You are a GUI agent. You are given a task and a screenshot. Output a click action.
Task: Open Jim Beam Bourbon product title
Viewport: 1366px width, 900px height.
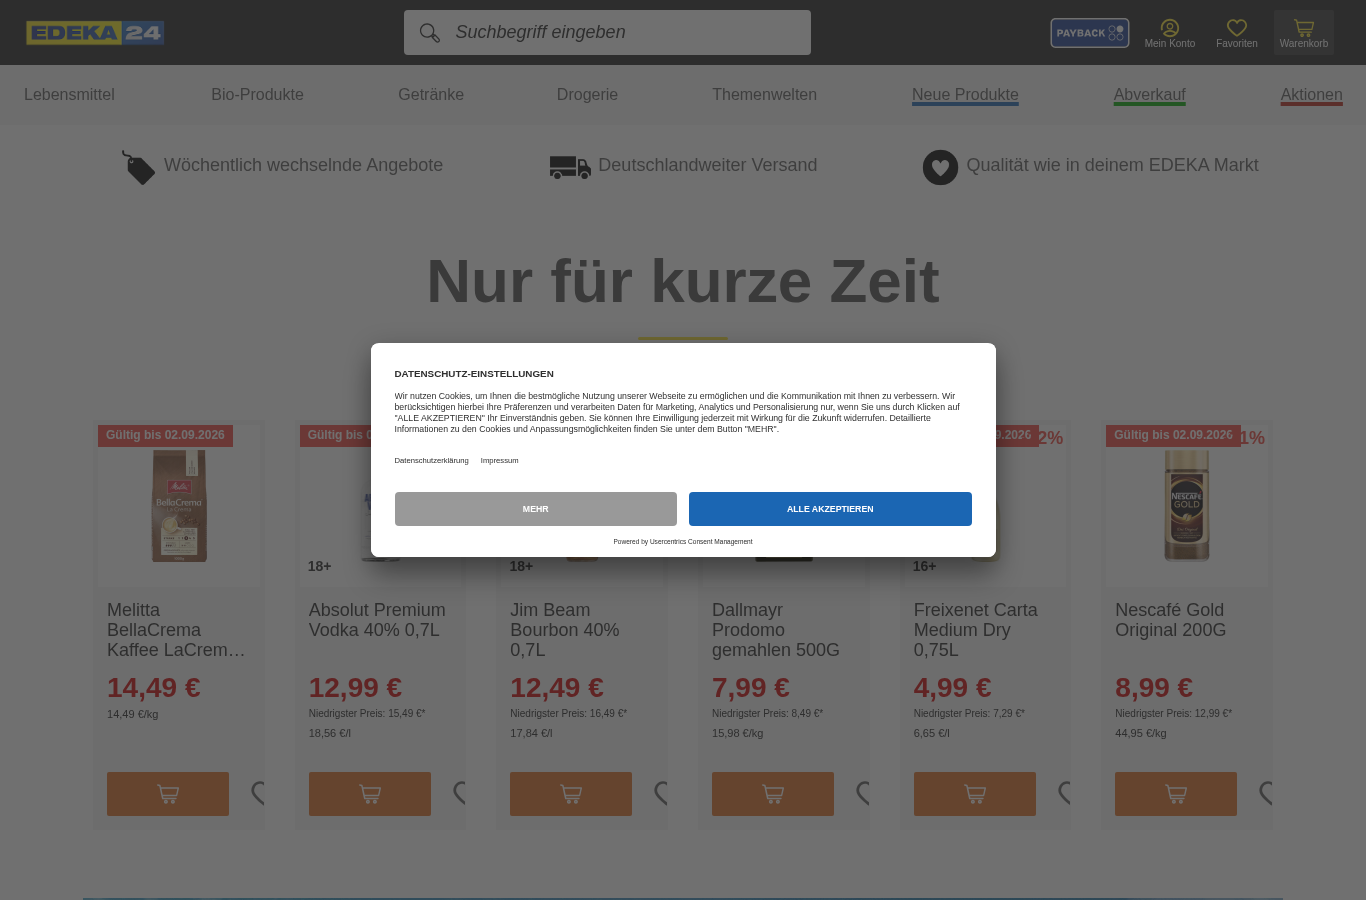565,630
